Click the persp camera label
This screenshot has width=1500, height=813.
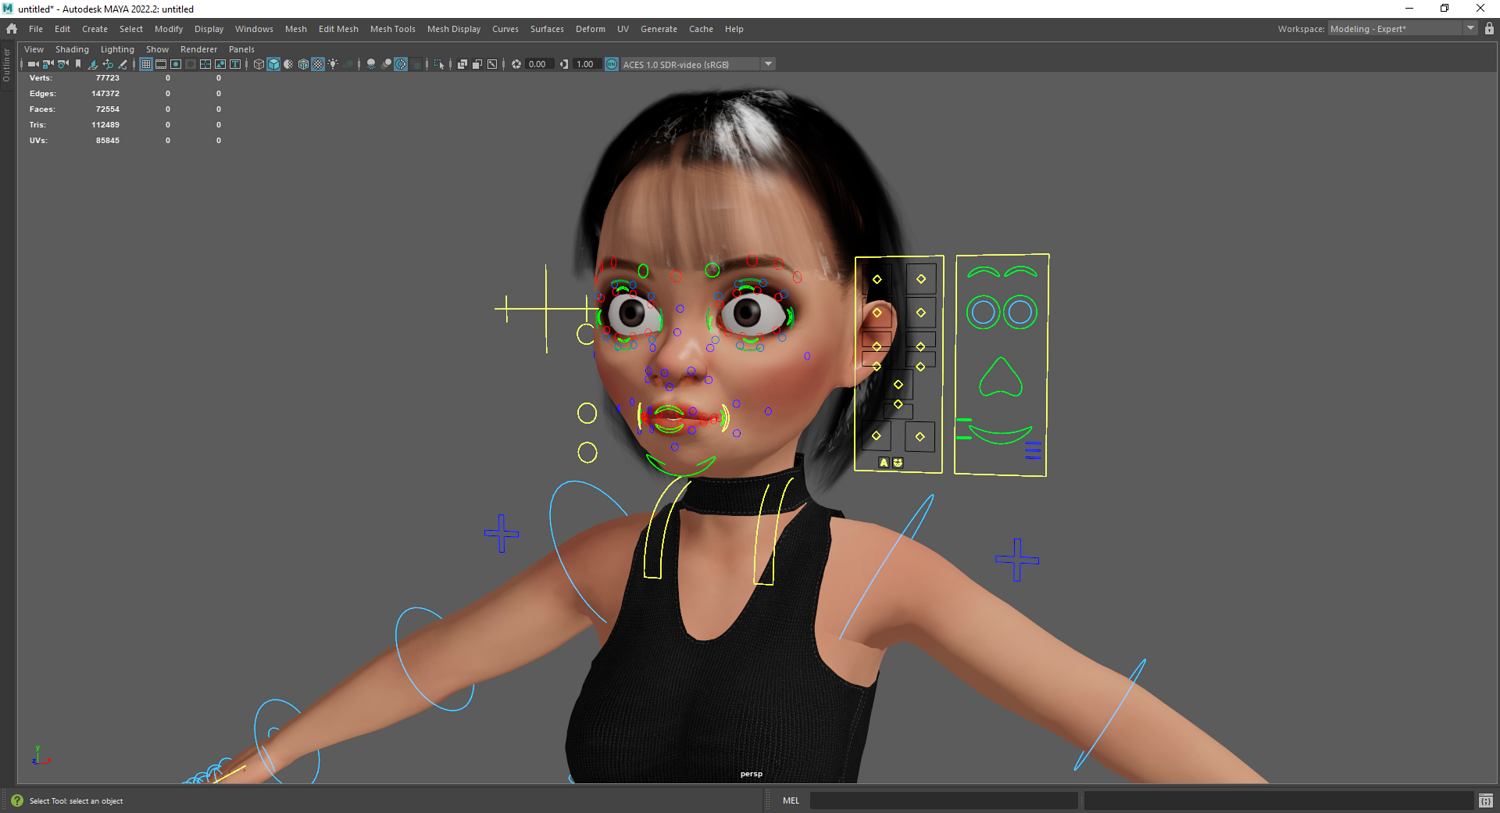(751, 774)
